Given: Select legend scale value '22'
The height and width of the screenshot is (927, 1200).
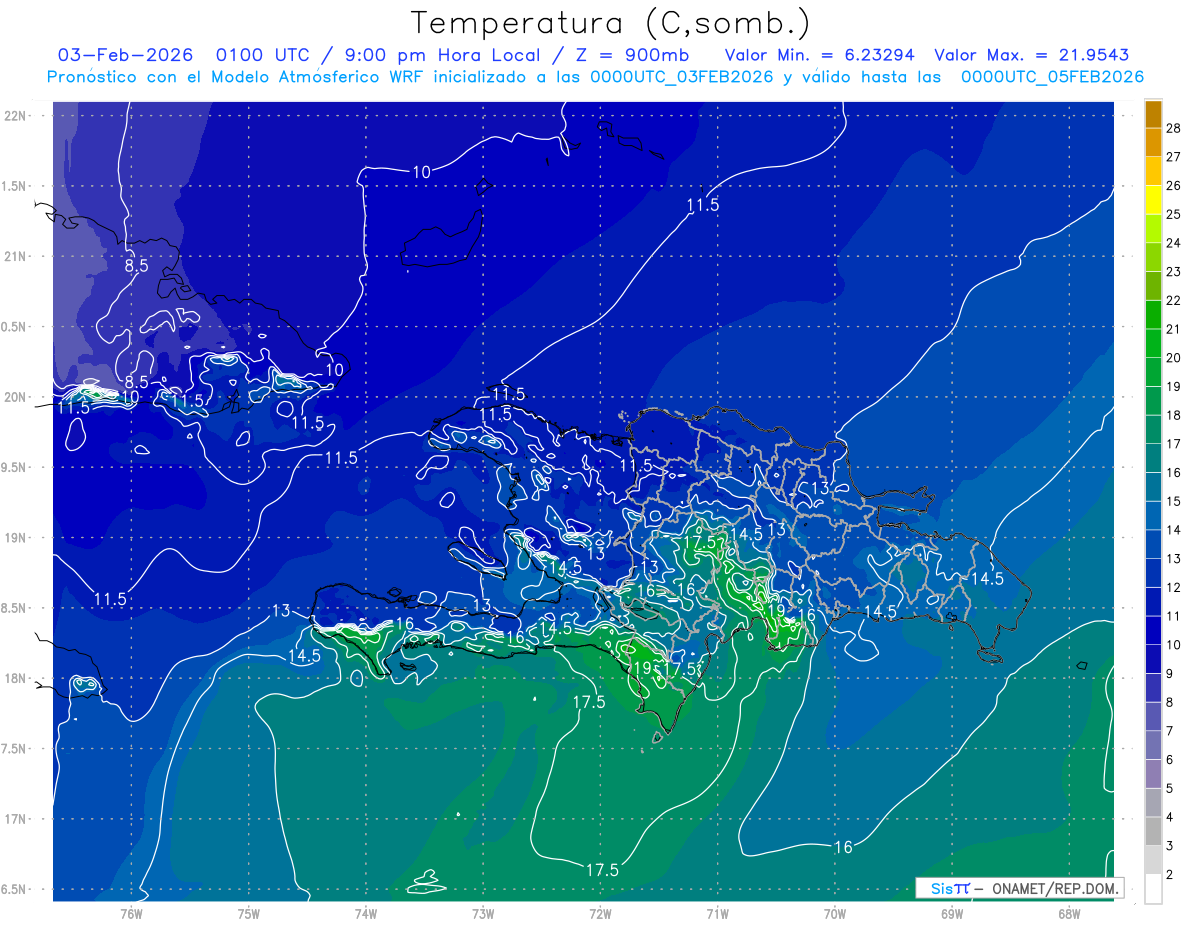Looking at the screenshot, I should (x=1174, y=300).
